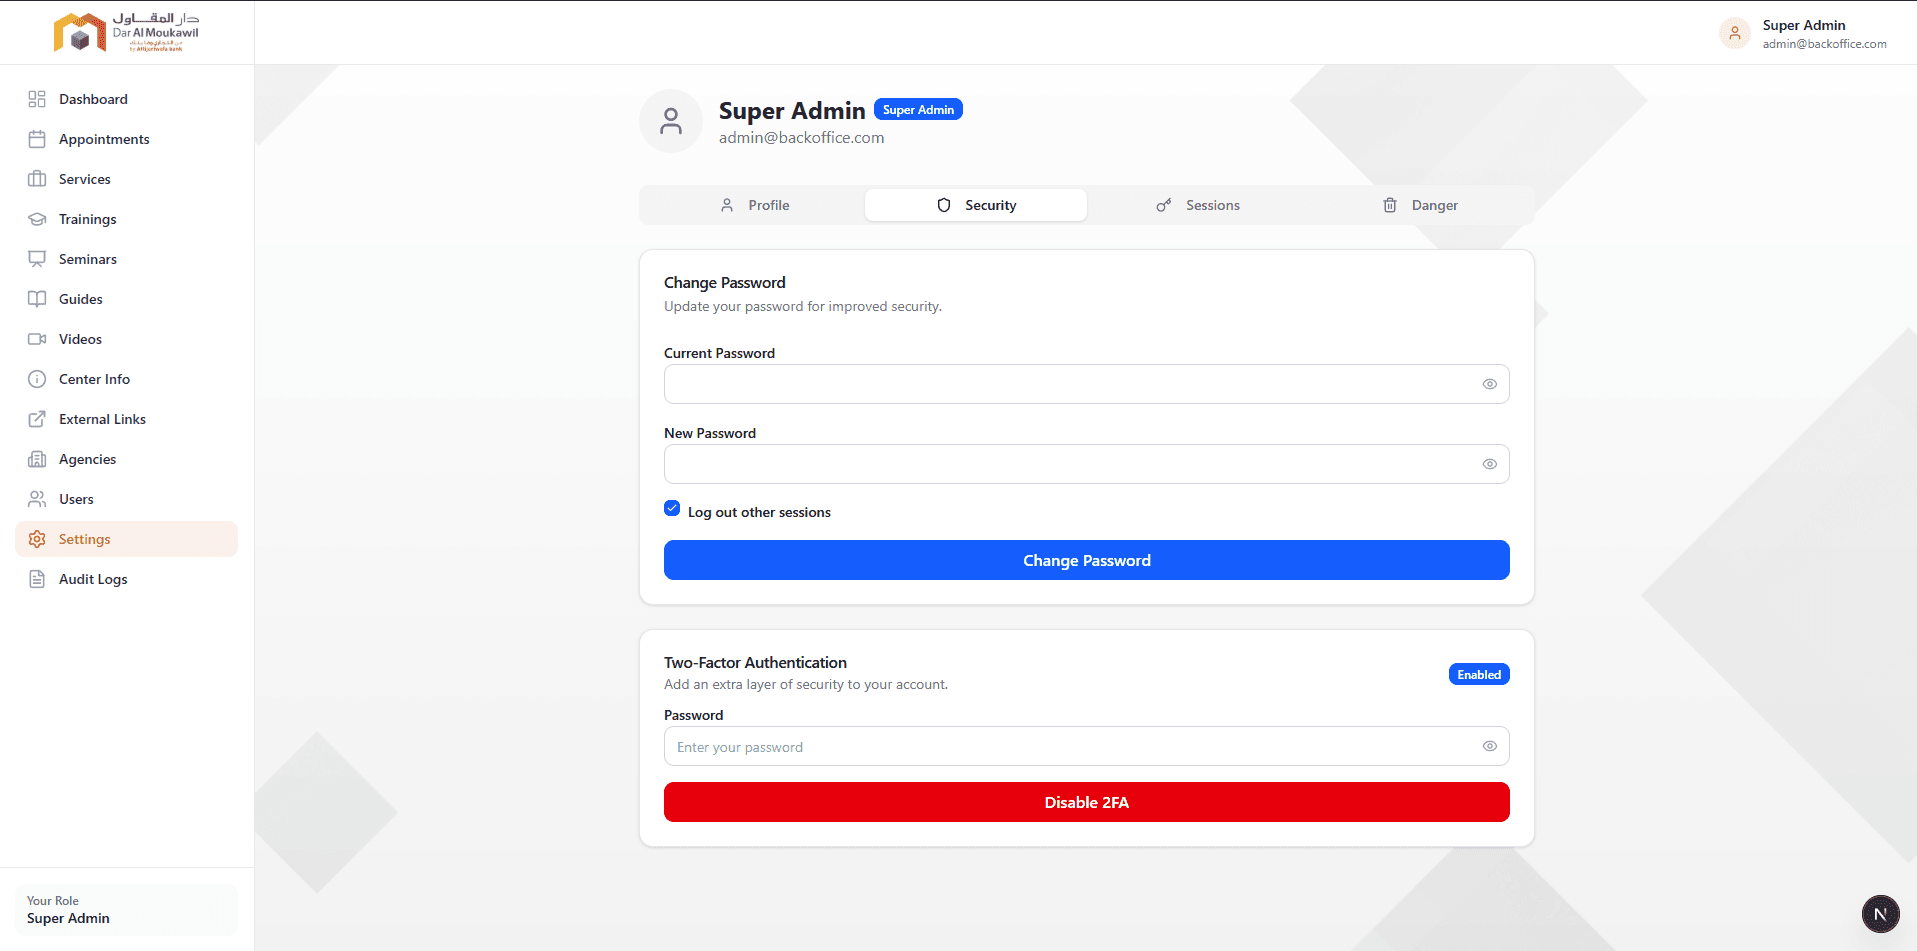
Task: Click the large profile avatar icon
Action: tap(671, 122)
